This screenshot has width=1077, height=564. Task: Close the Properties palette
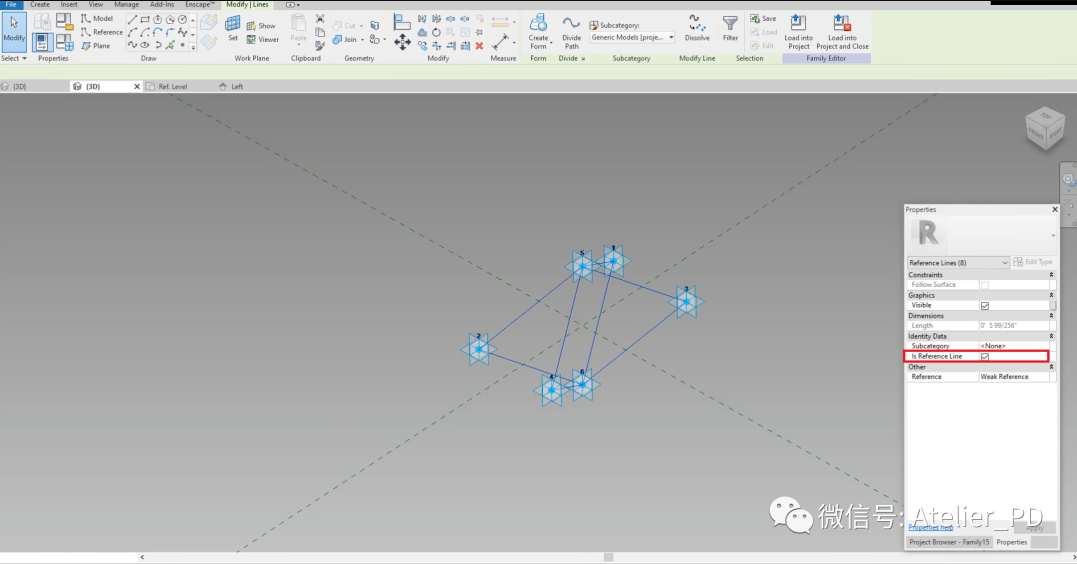(1055, 210)
